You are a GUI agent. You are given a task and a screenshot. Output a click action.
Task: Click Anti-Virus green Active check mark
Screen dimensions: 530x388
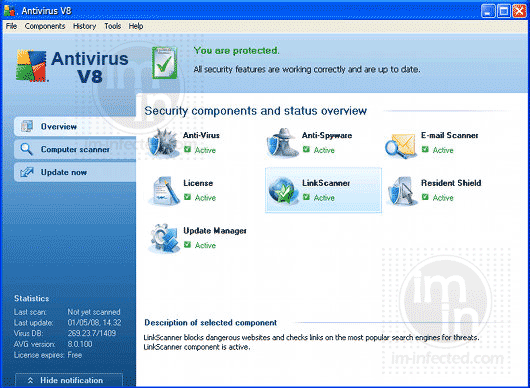pyautogui.click(x=188, y=149)
